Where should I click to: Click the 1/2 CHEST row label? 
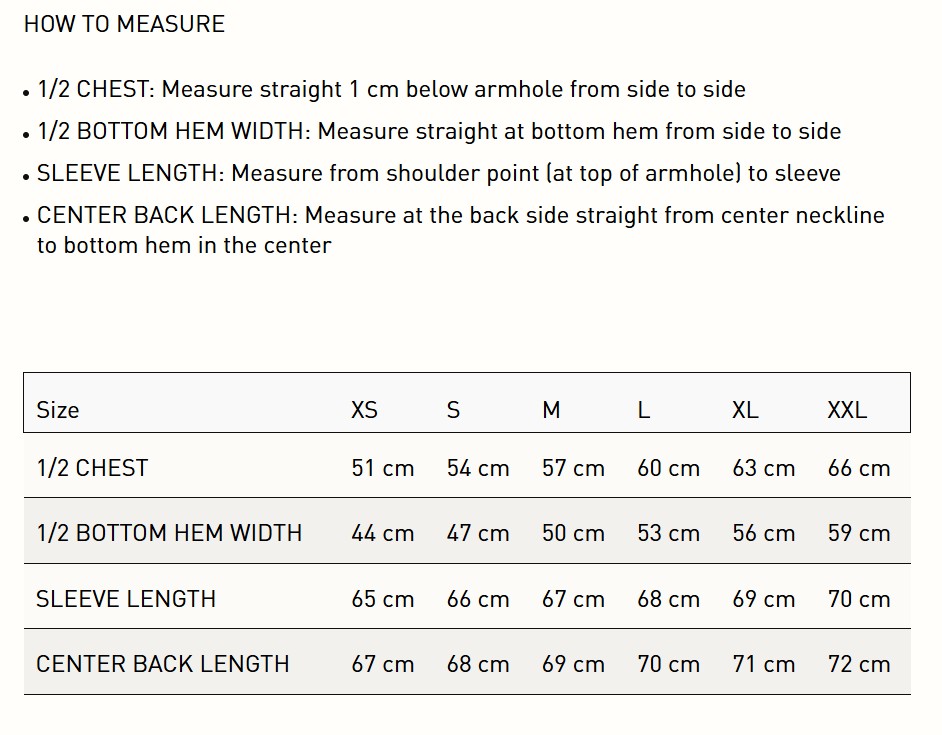[x=92, y=467]
